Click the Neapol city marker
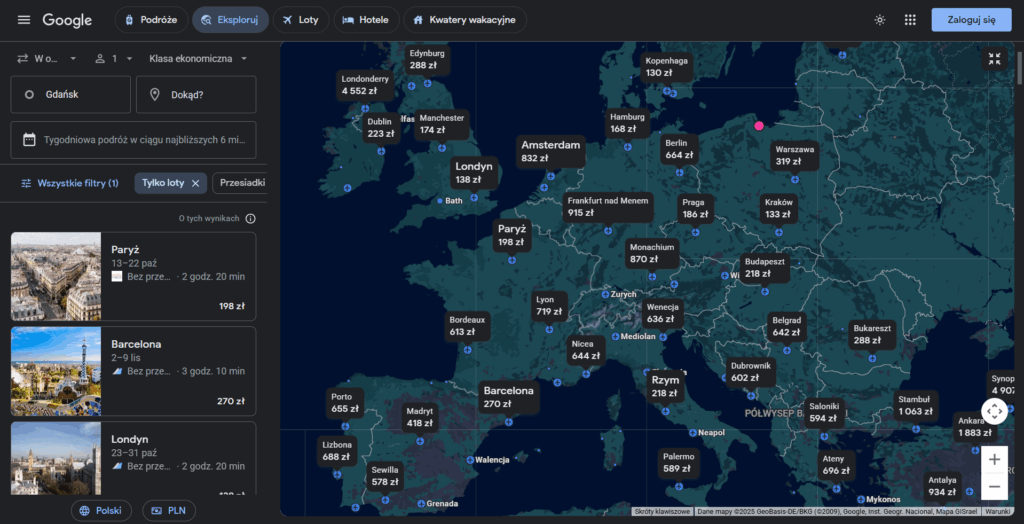The width and height of the screenshot is (1024, 524). [692, 433]
